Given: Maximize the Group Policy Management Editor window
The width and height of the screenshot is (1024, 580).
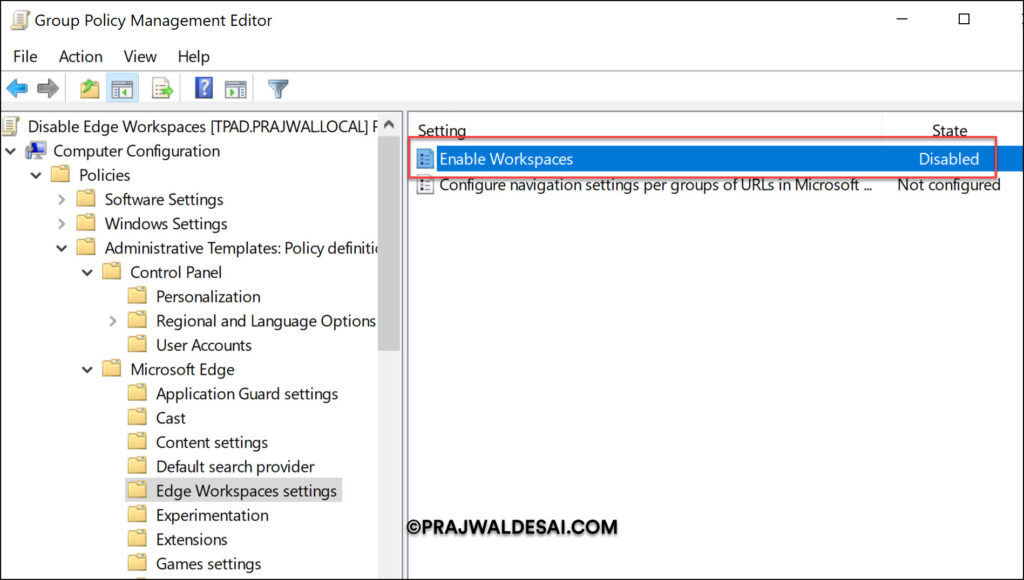Looking at the screenshot, I should [964, 20].
